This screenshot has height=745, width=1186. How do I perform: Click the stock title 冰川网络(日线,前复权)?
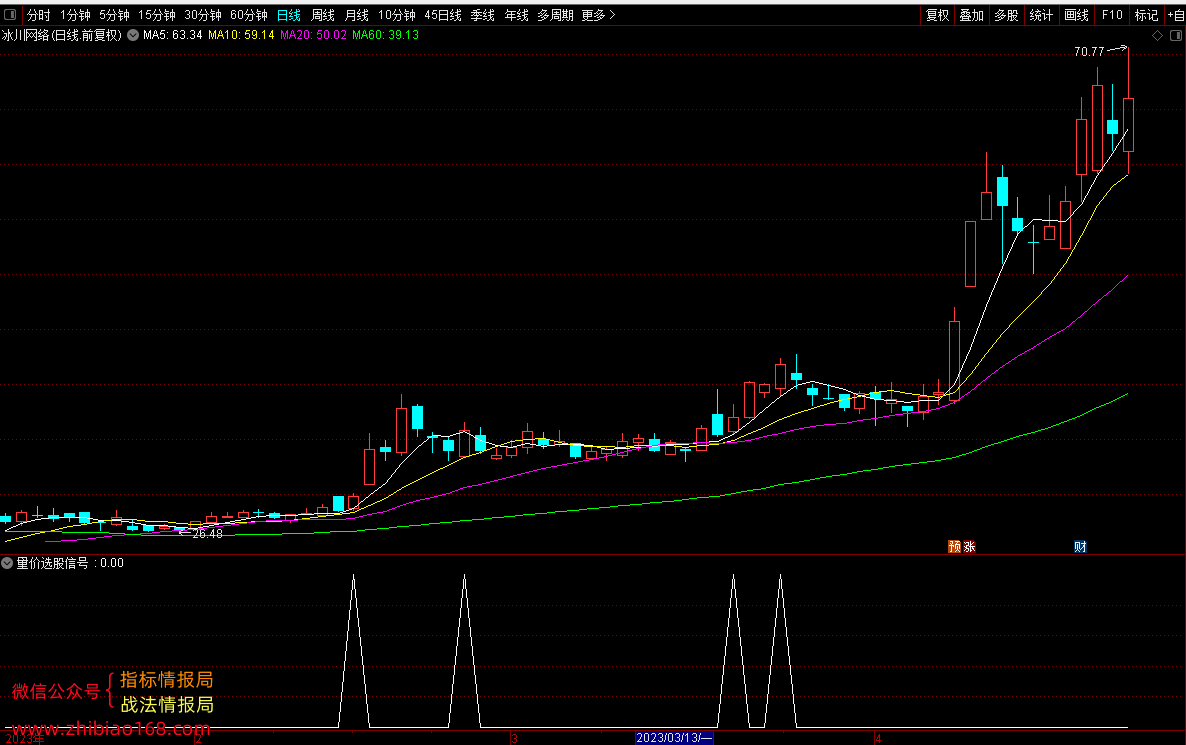(61, 35)
